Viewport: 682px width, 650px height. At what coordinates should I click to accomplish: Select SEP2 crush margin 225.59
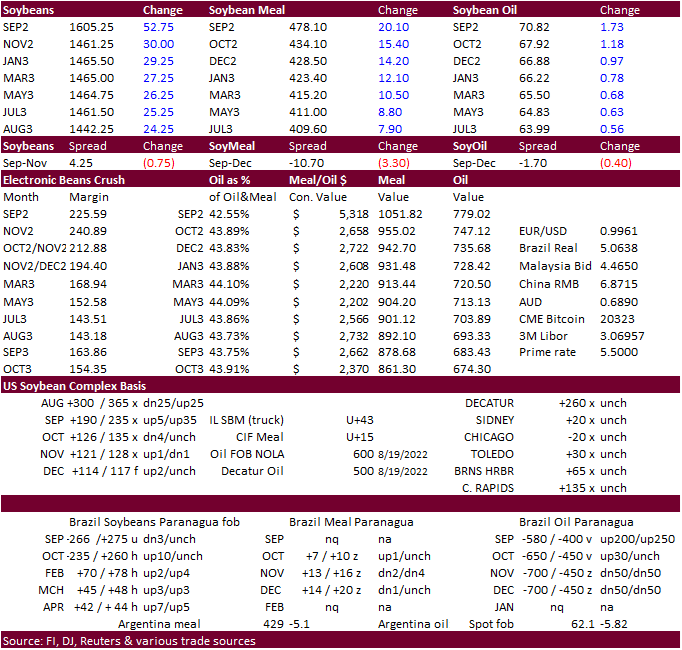(x=88, y=214)
